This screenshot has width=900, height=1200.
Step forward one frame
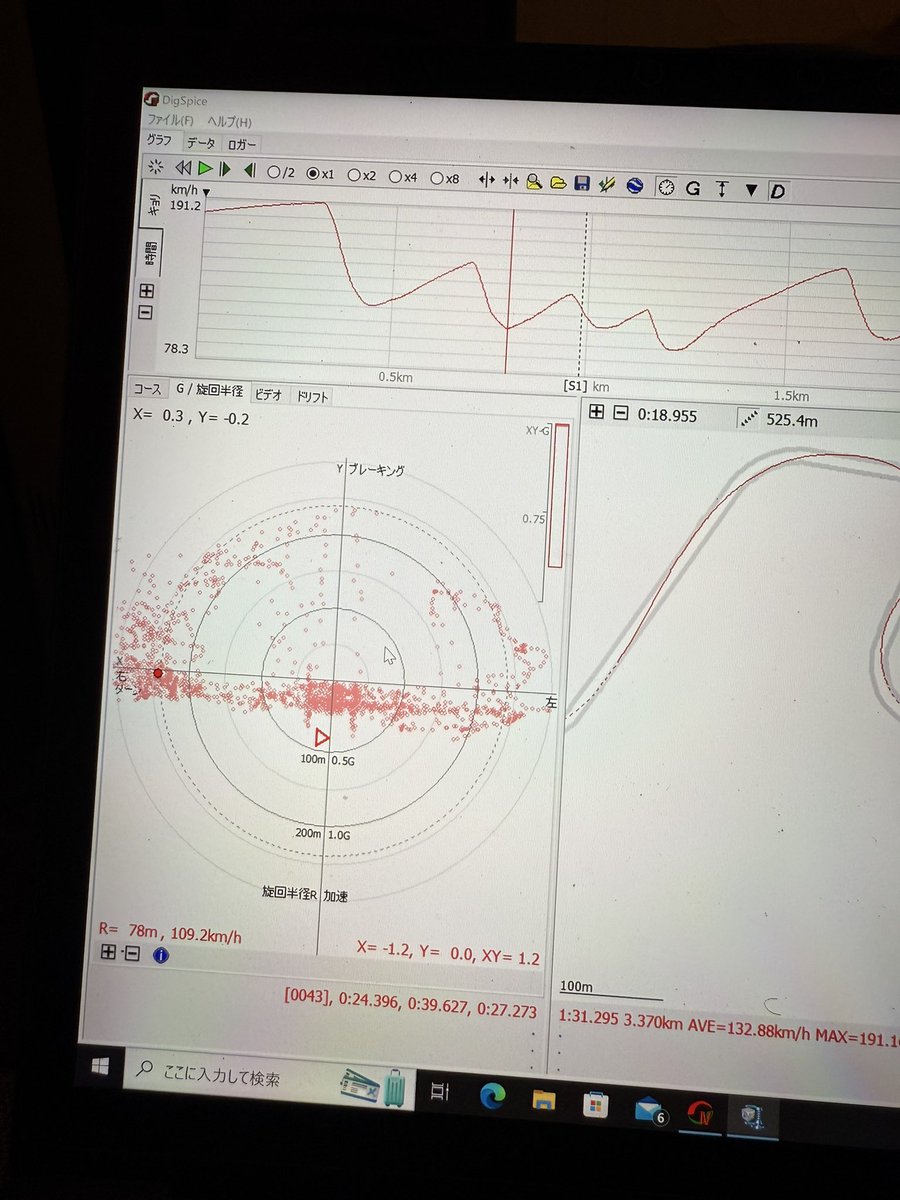226,170
